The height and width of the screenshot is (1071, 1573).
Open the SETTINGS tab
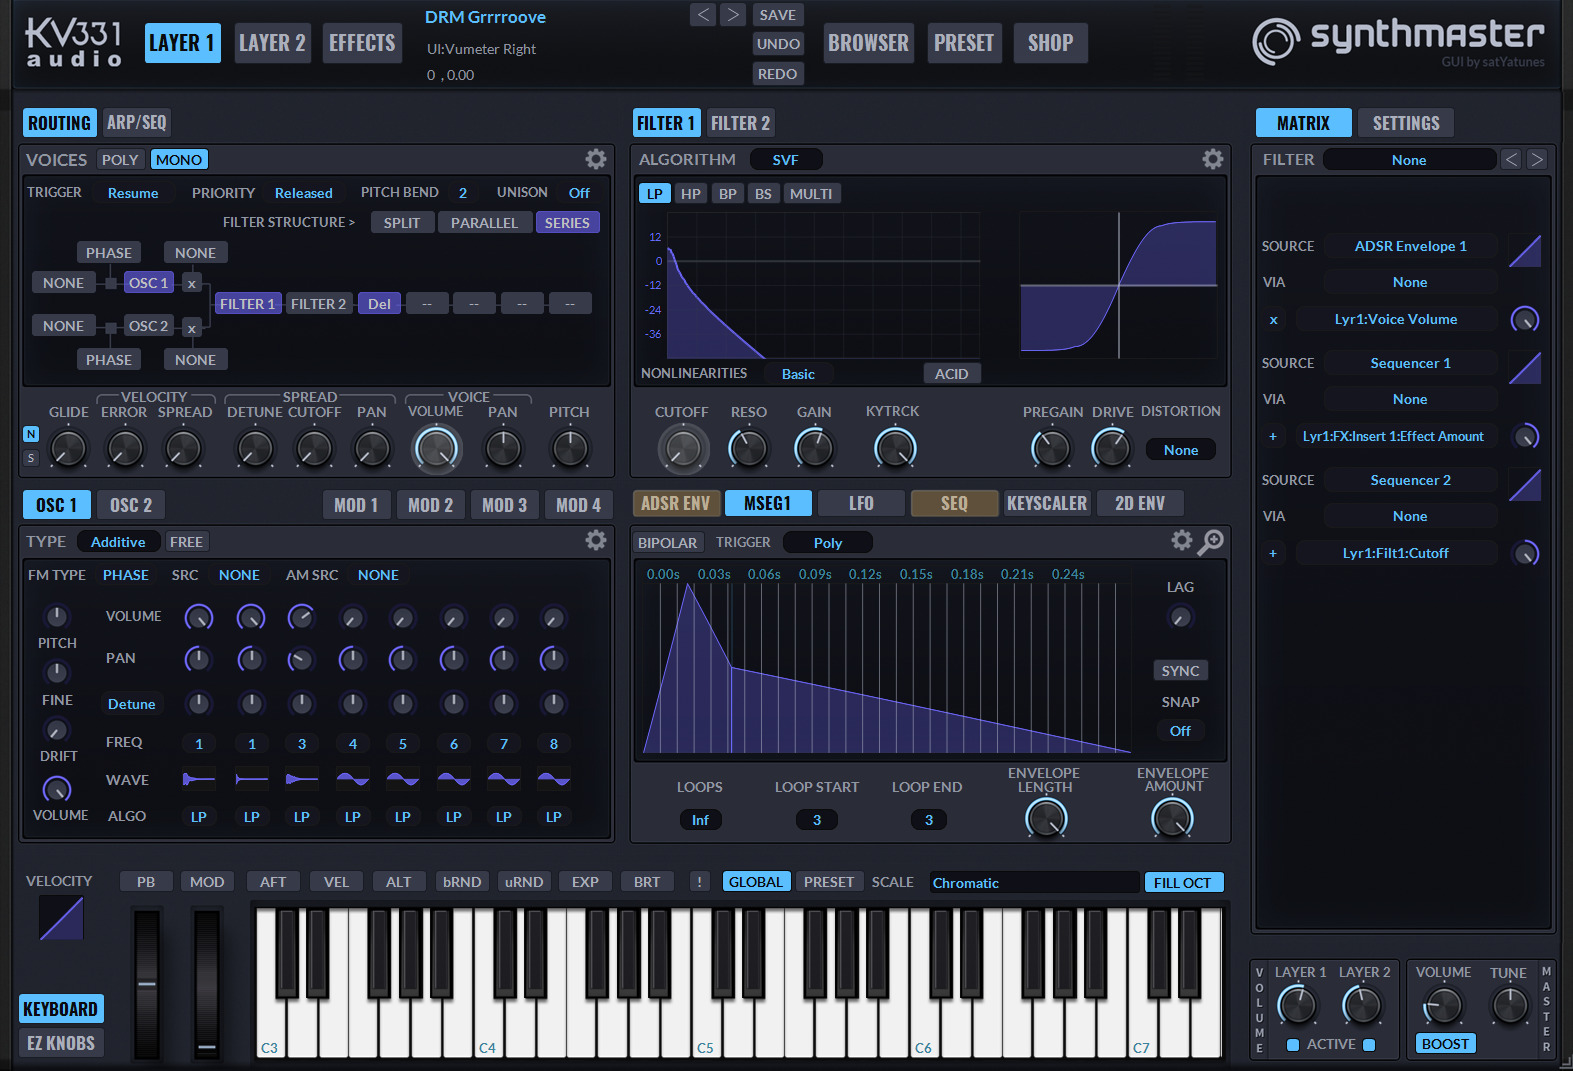(1406, 123)
